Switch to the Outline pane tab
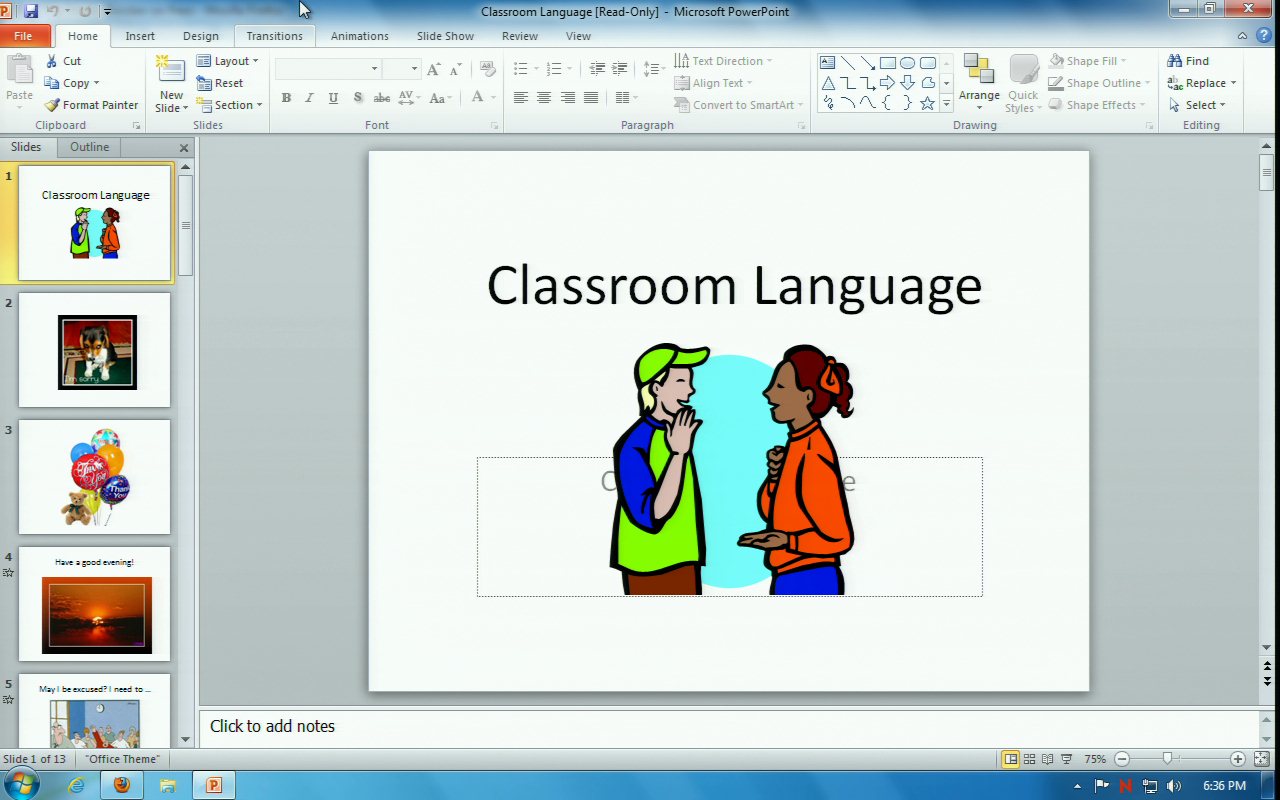Image resolution: width=1280 pixels, height=800 pixels. [89, 147]
